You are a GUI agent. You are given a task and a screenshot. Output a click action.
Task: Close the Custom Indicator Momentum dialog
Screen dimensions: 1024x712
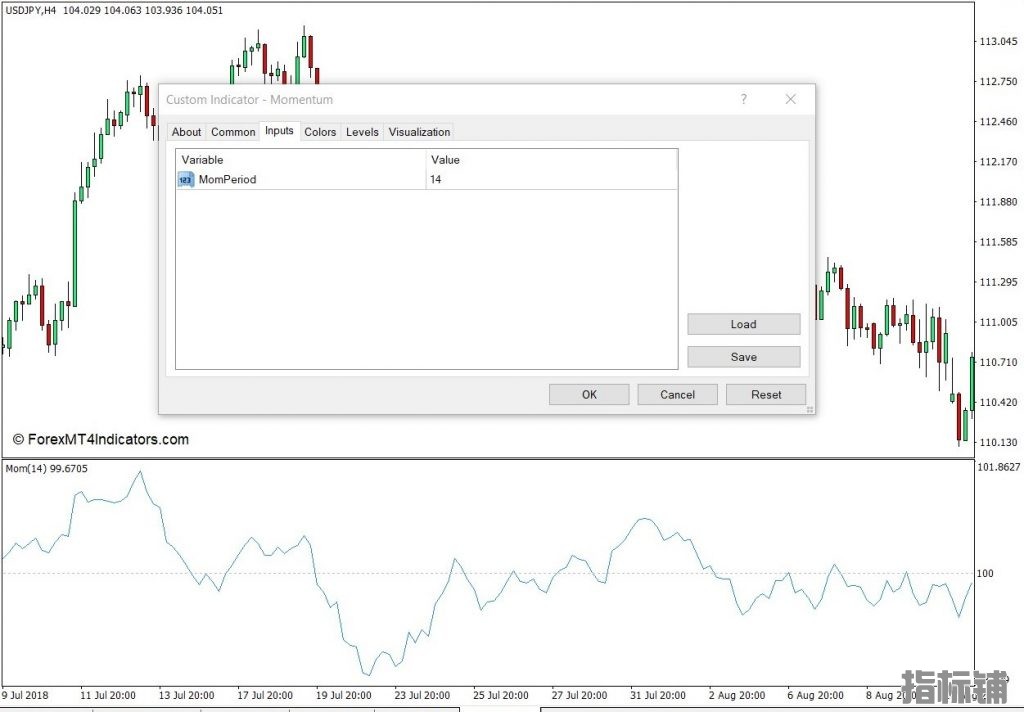790,99
